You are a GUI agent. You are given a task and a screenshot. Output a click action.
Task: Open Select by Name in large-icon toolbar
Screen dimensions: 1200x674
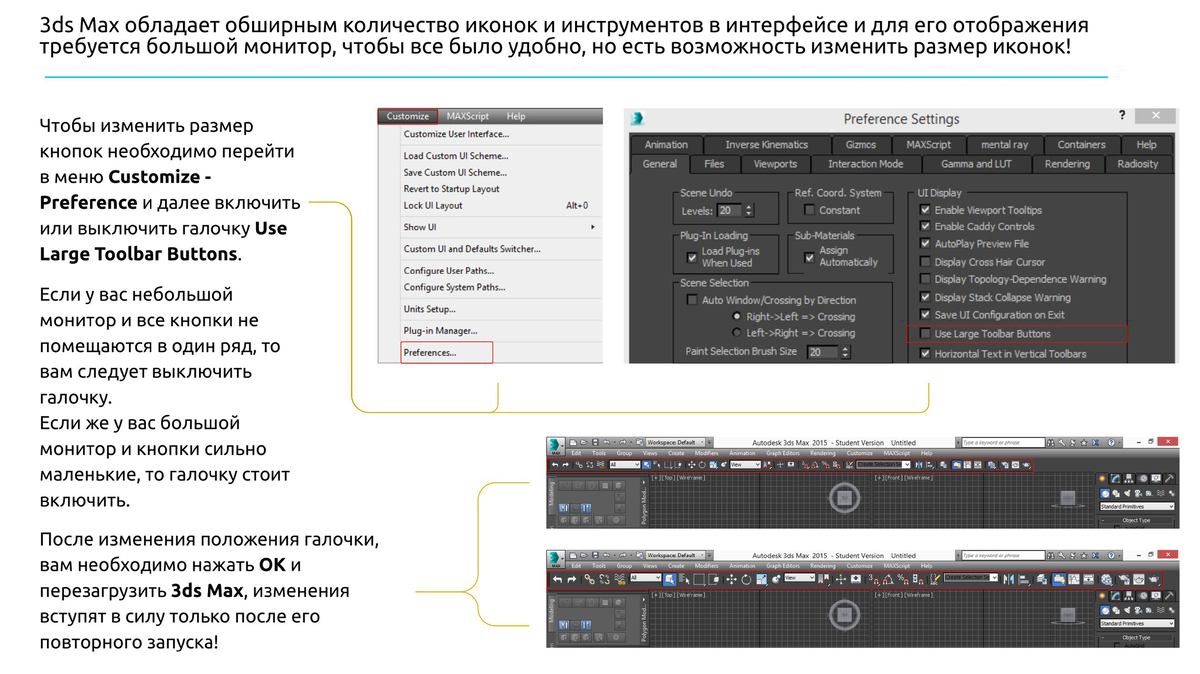(684, 579)
